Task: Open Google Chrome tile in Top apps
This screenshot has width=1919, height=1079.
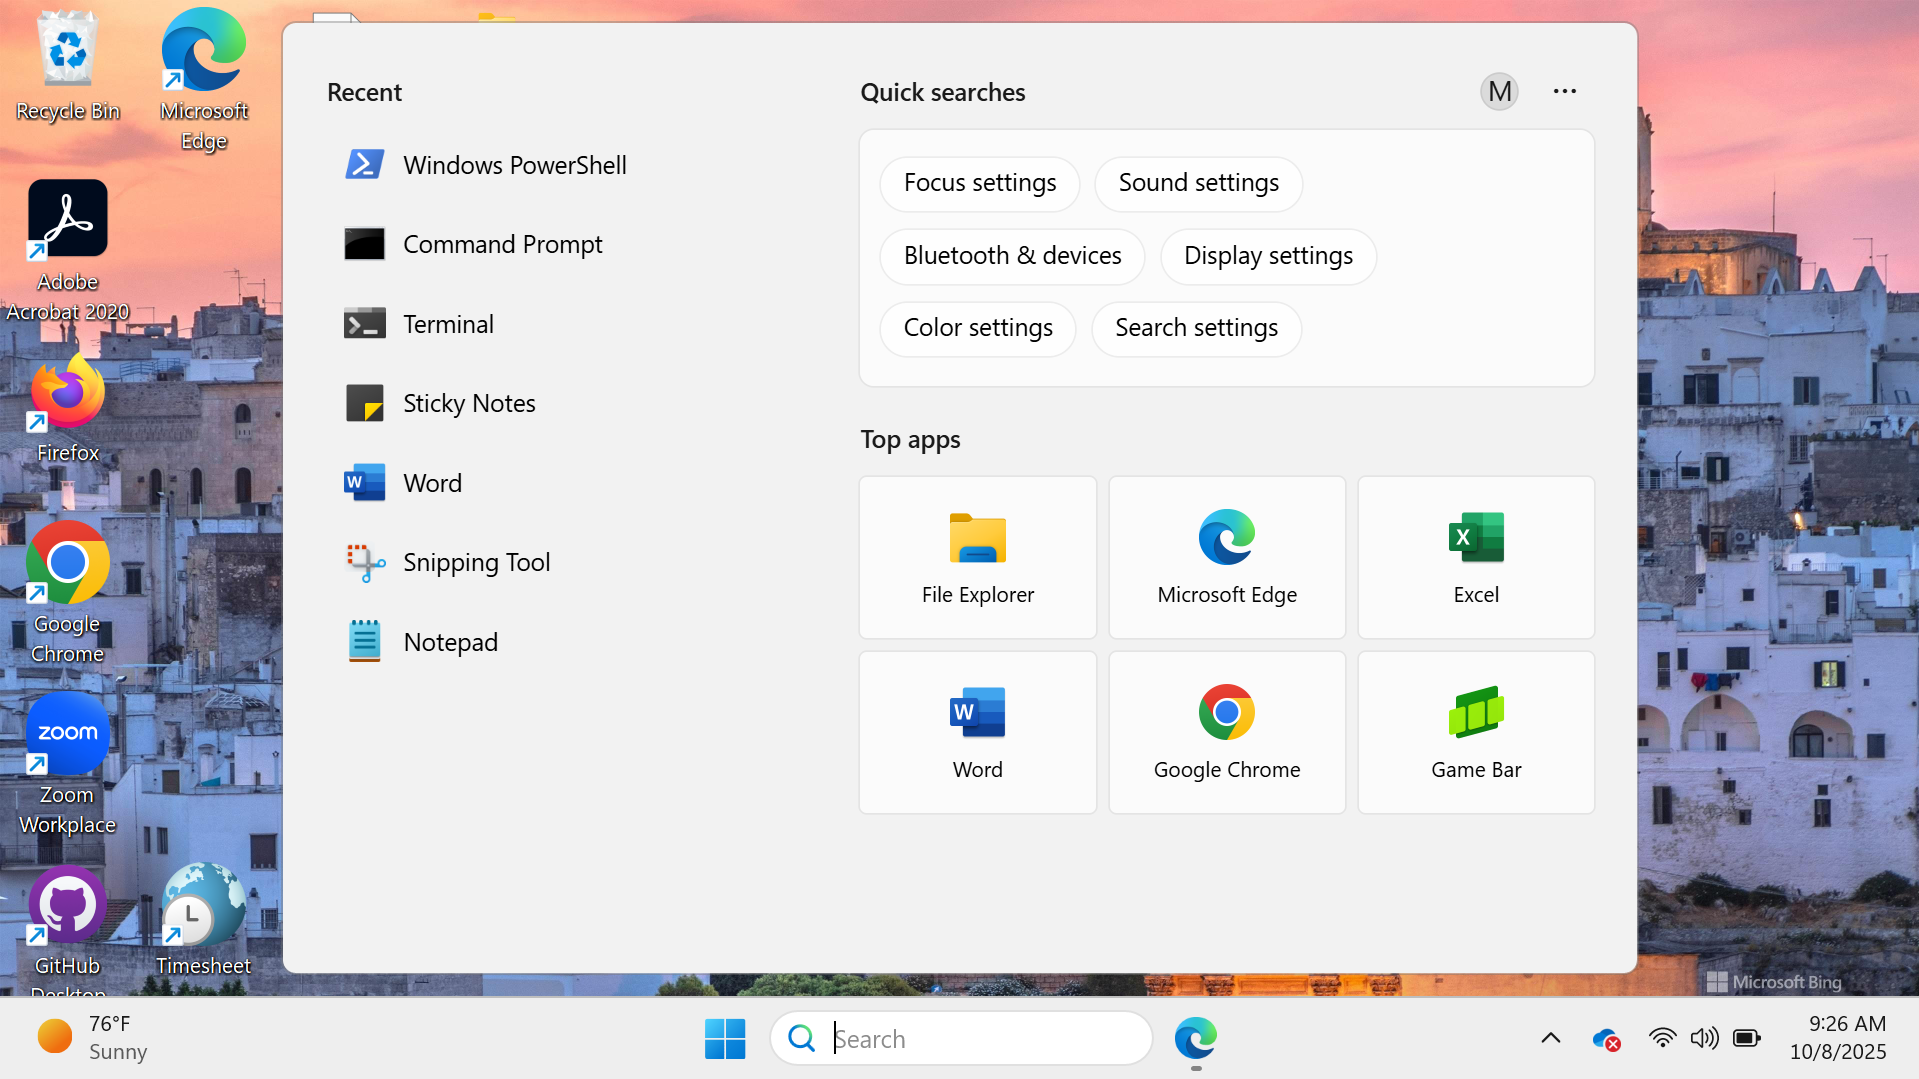Action: pyautogui.click(x=1226, y=732)
